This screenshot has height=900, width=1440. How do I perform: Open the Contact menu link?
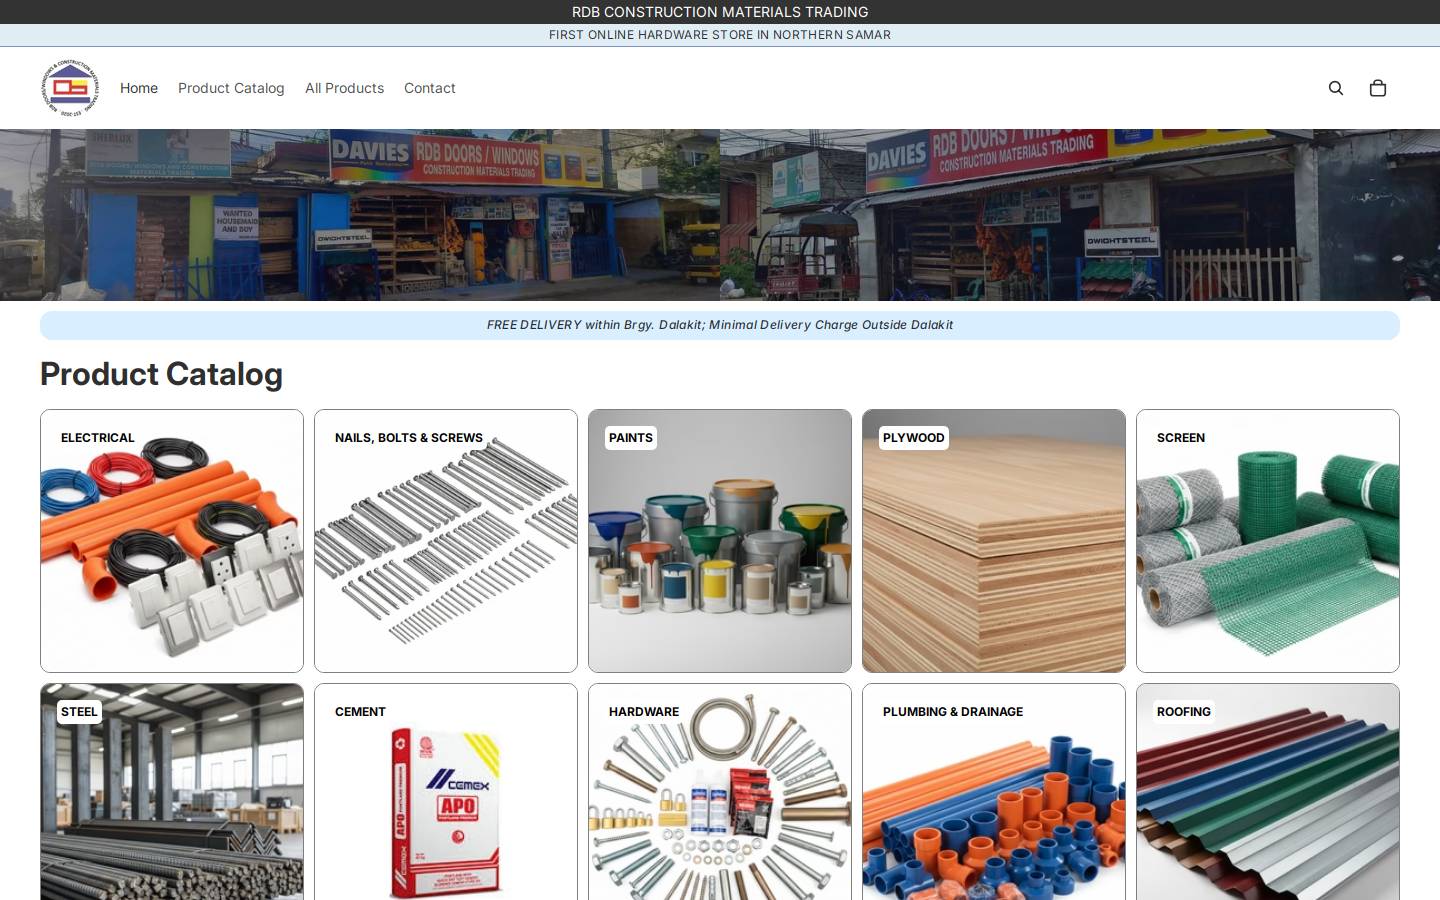tap(430, 88)
